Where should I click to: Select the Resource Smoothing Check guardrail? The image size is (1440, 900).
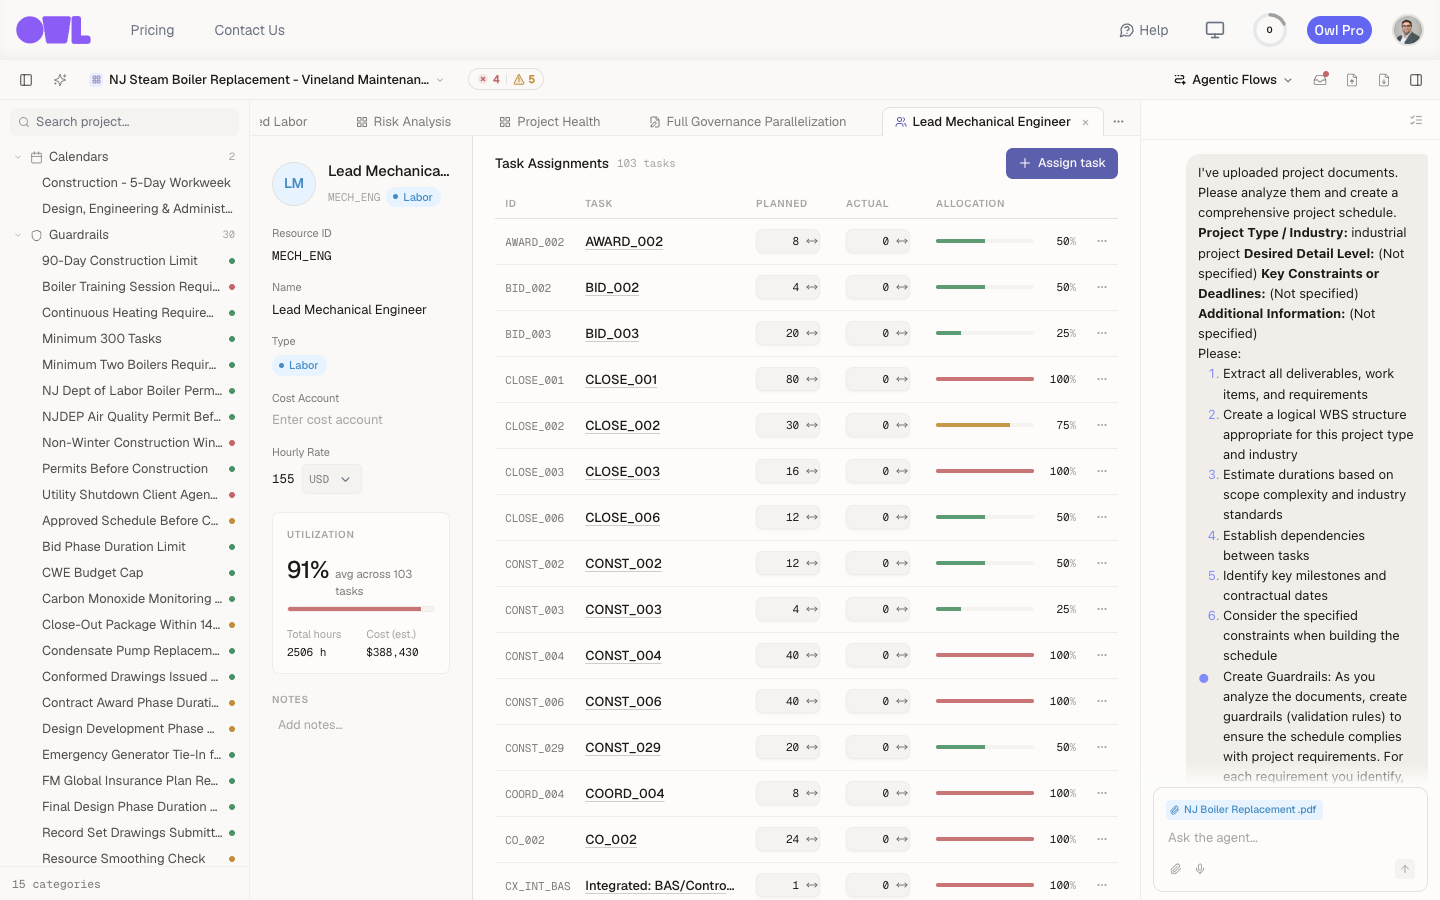click(124, 859)
